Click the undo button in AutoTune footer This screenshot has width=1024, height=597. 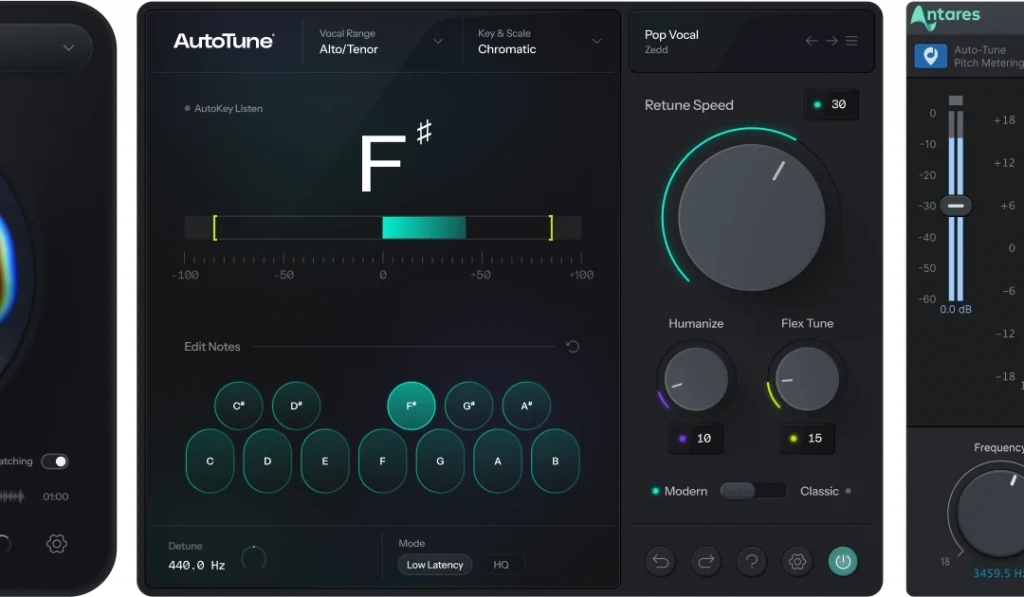tap(660, 561)
